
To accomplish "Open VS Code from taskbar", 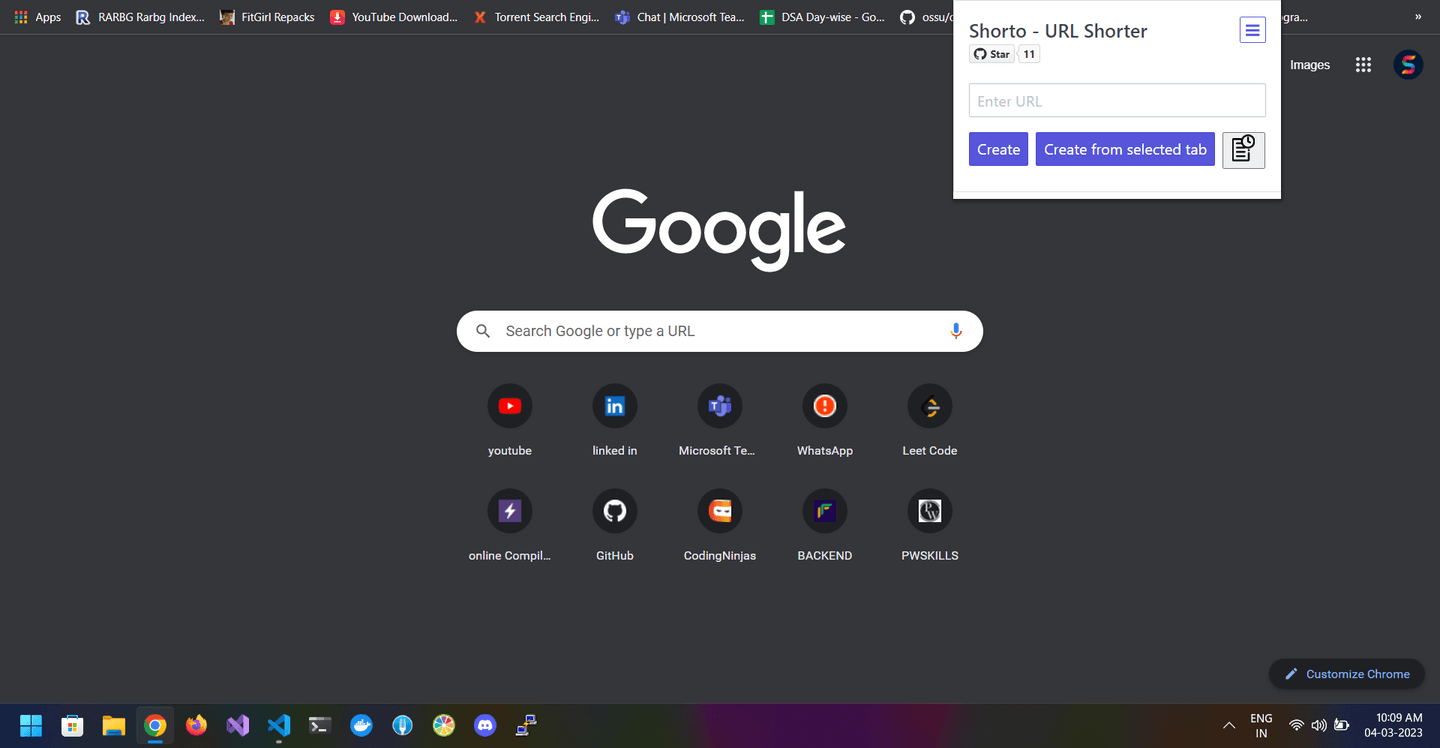I will [279, 725].
